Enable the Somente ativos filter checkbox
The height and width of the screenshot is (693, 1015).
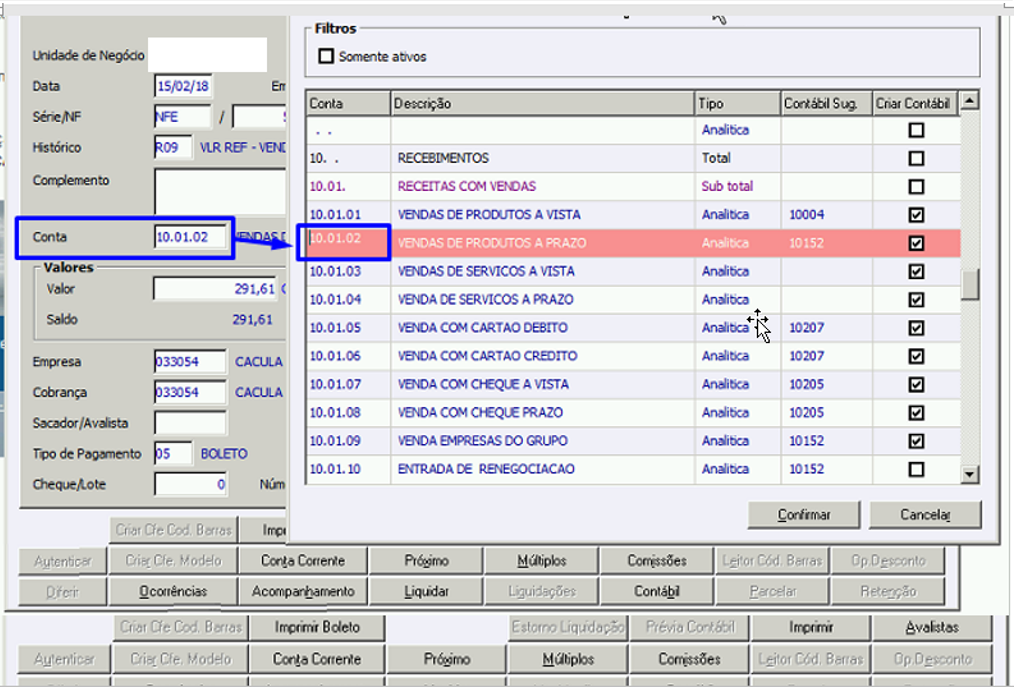[x=326, y=56]
